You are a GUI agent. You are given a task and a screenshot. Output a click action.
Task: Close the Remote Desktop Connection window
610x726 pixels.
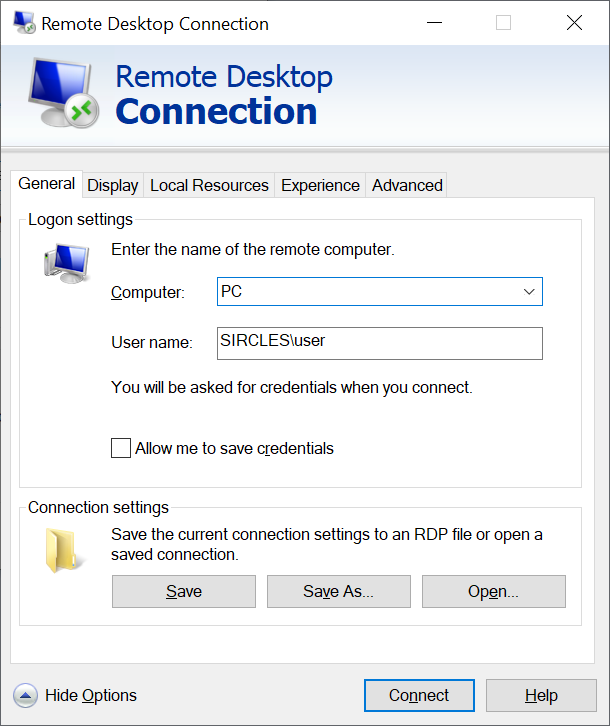[574, 23]
